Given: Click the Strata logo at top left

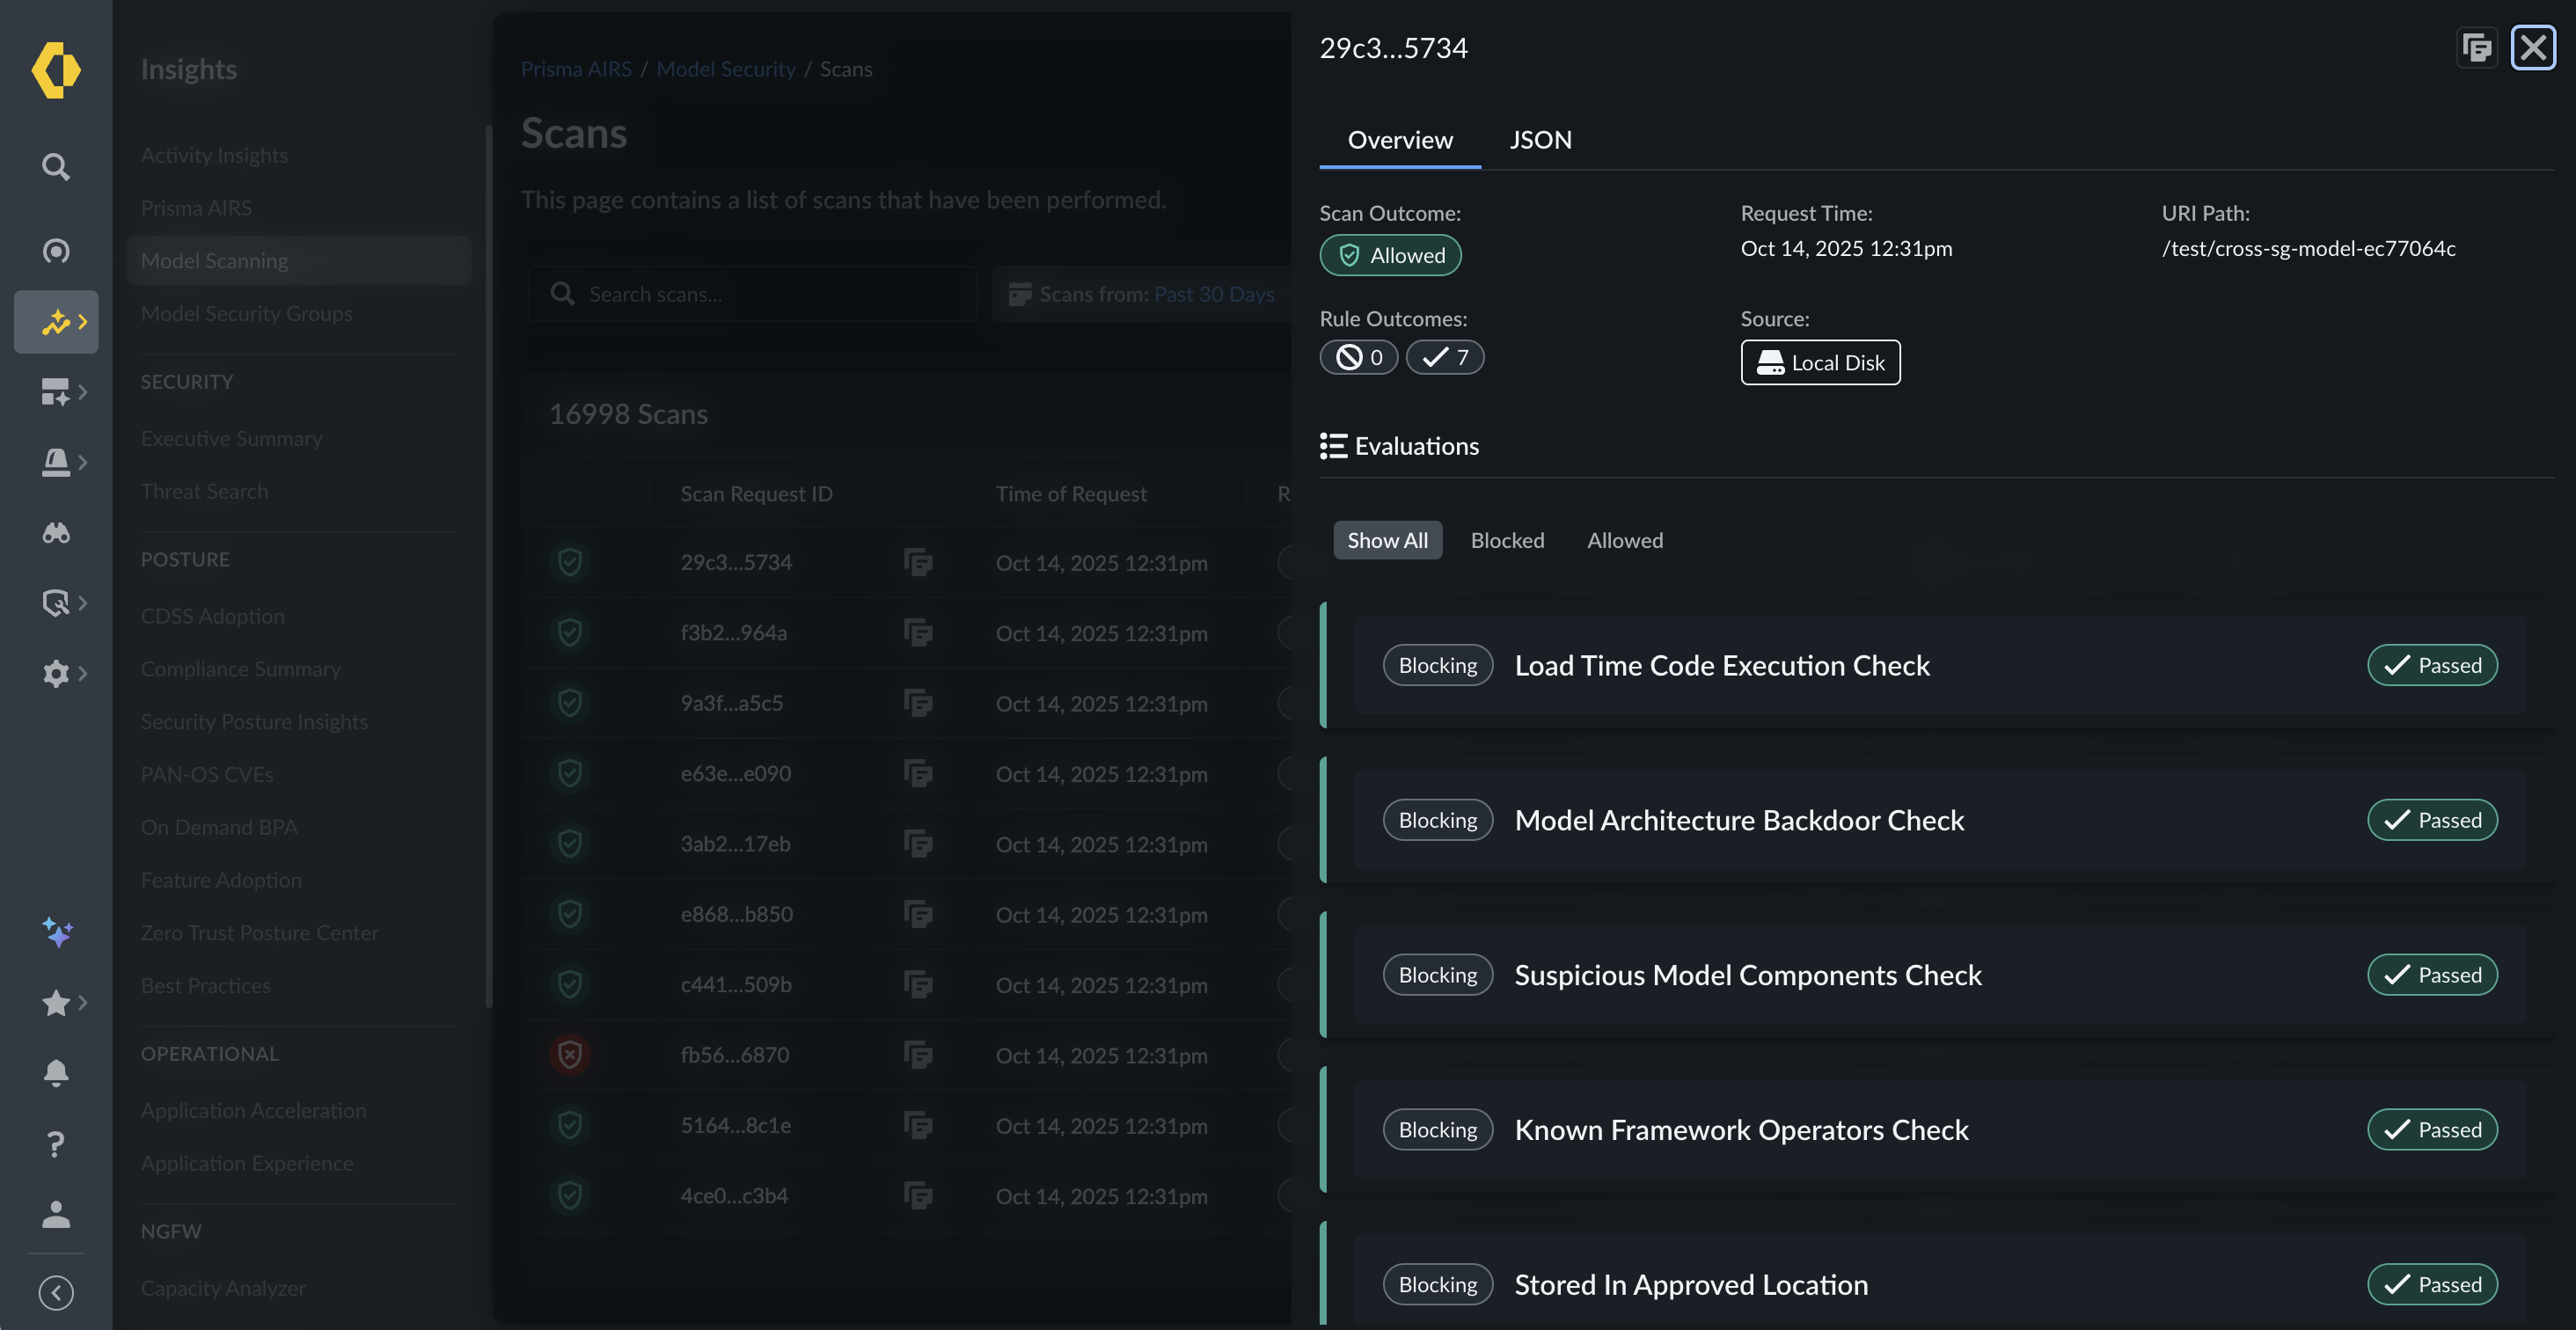Looking at the screenshot, I should coord(56,70).
